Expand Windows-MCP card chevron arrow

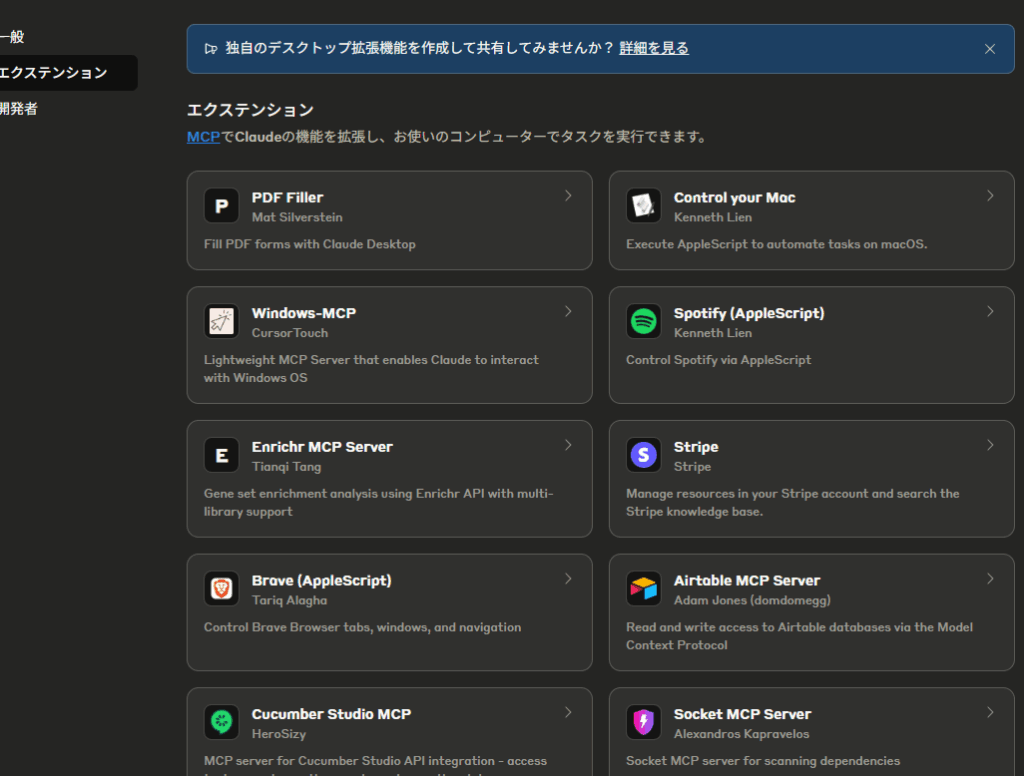point(568,312)
